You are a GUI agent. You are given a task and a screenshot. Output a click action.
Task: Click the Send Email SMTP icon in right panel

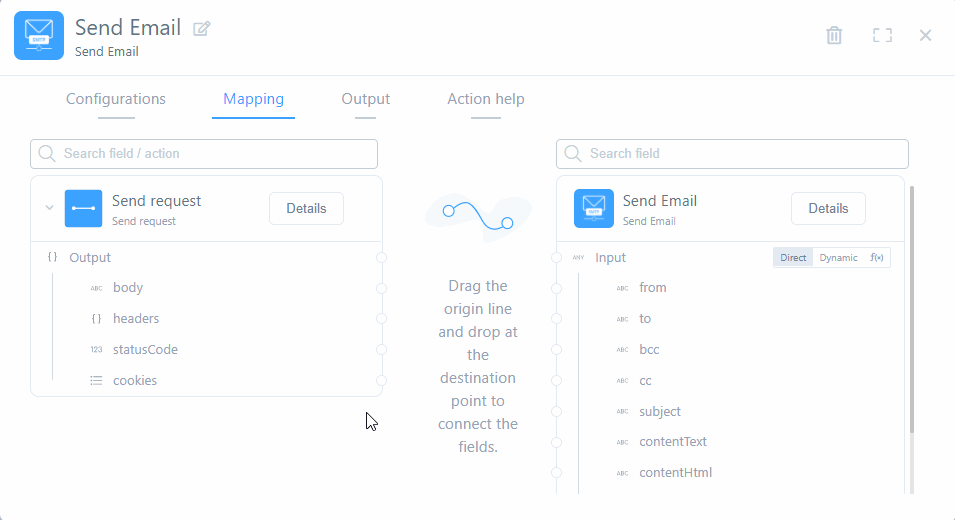(594, 209)
